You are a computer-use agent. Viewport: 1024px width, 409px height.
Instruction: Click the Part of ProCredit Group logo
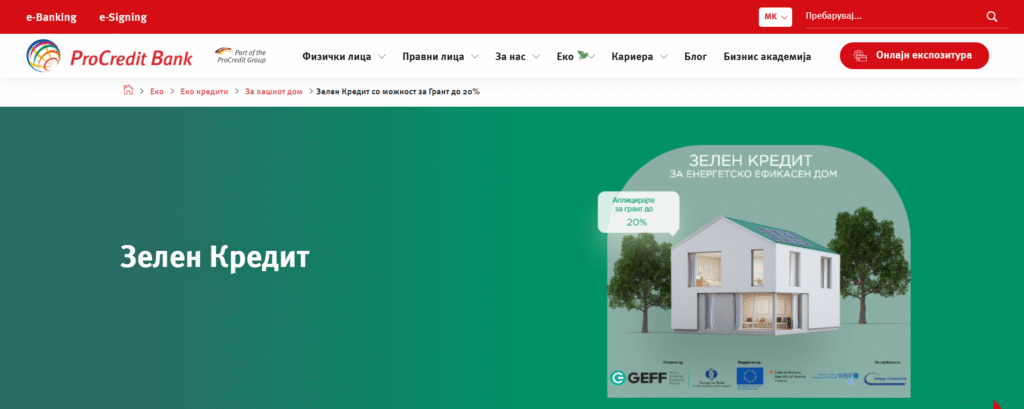pyautogui.click(x=241, y=56)
